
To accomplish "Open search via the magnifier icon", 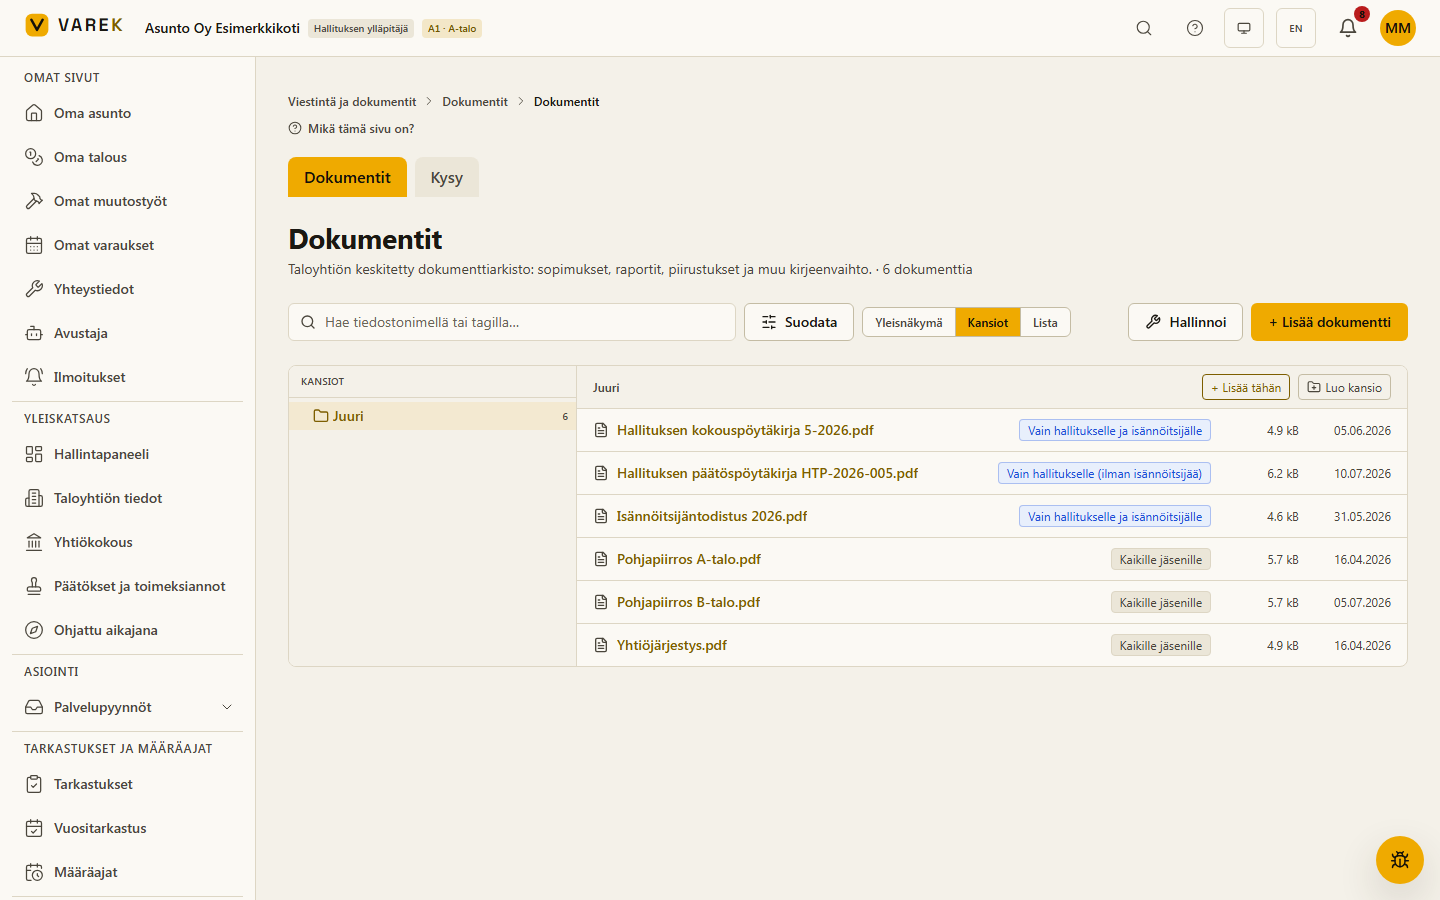I will click(x=1144, y=28).
